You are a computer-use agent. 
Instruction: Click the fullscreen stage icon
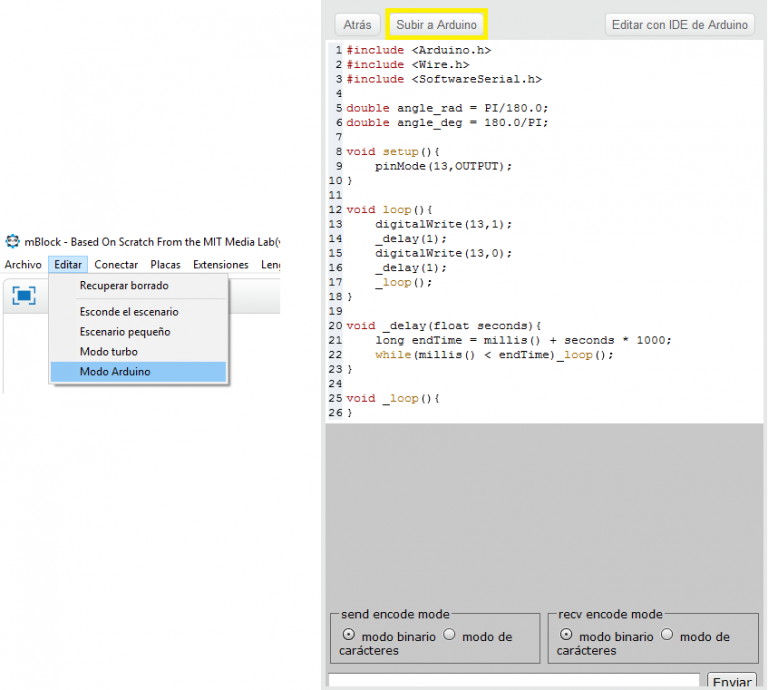pos(23,295)
